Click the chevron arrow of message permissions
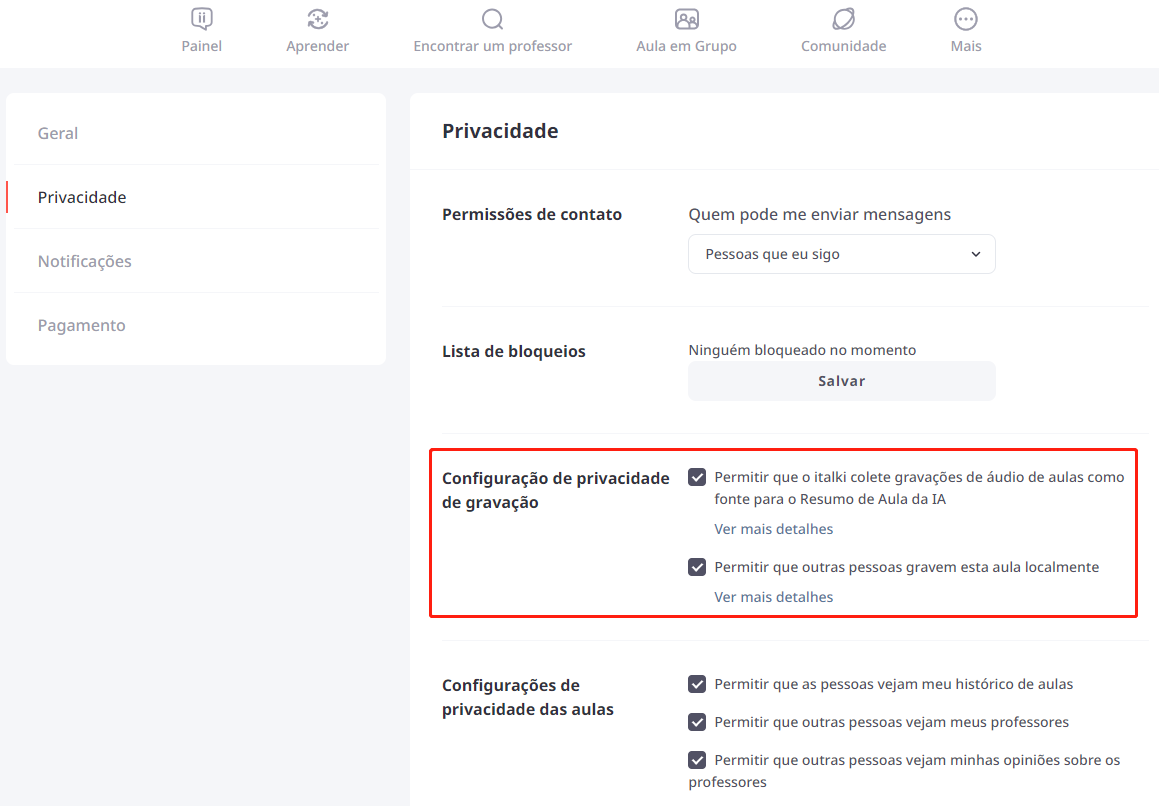The height and width of the screenshot is (806, 1159). [976, 254]
